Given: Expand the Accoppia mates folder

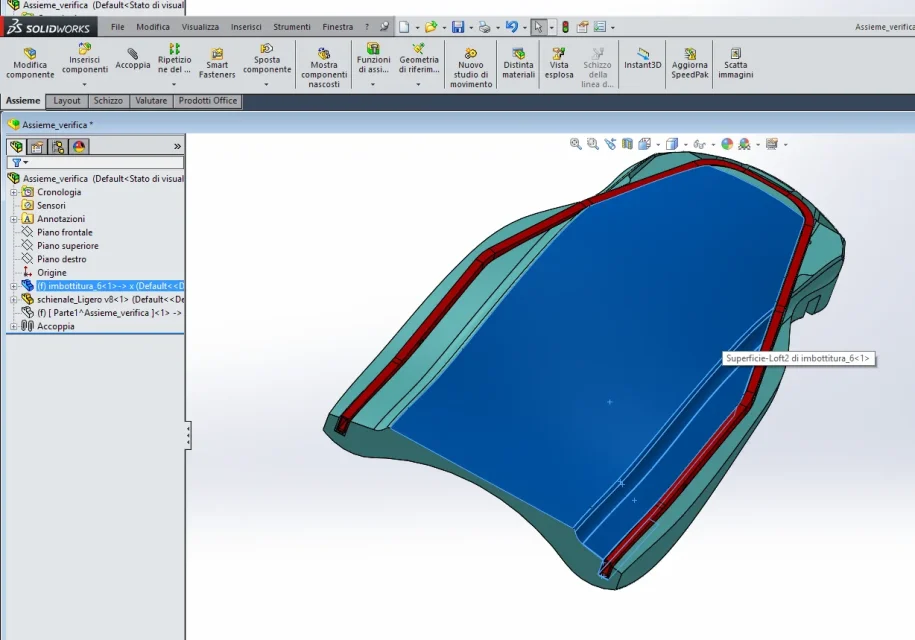Looking at the screenshot, I should click(13, 326).
